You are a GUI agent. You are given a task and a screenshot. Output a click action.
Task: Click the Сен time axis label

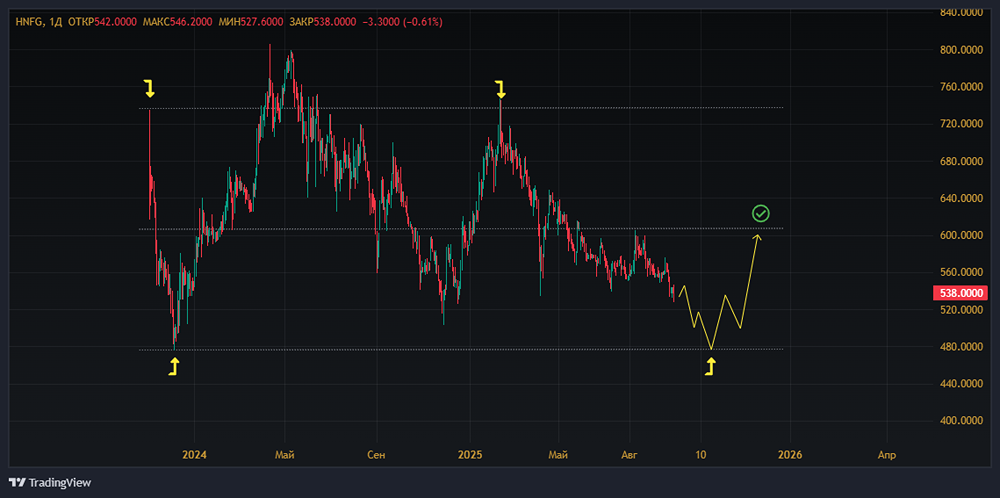(377, 455)
